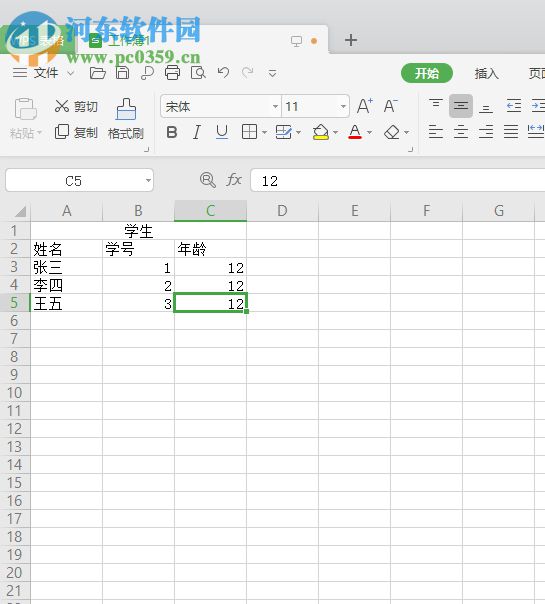Click the 粘贴 paste button
545x604 pixels.
pyautogui.click(x=25, y=118)
